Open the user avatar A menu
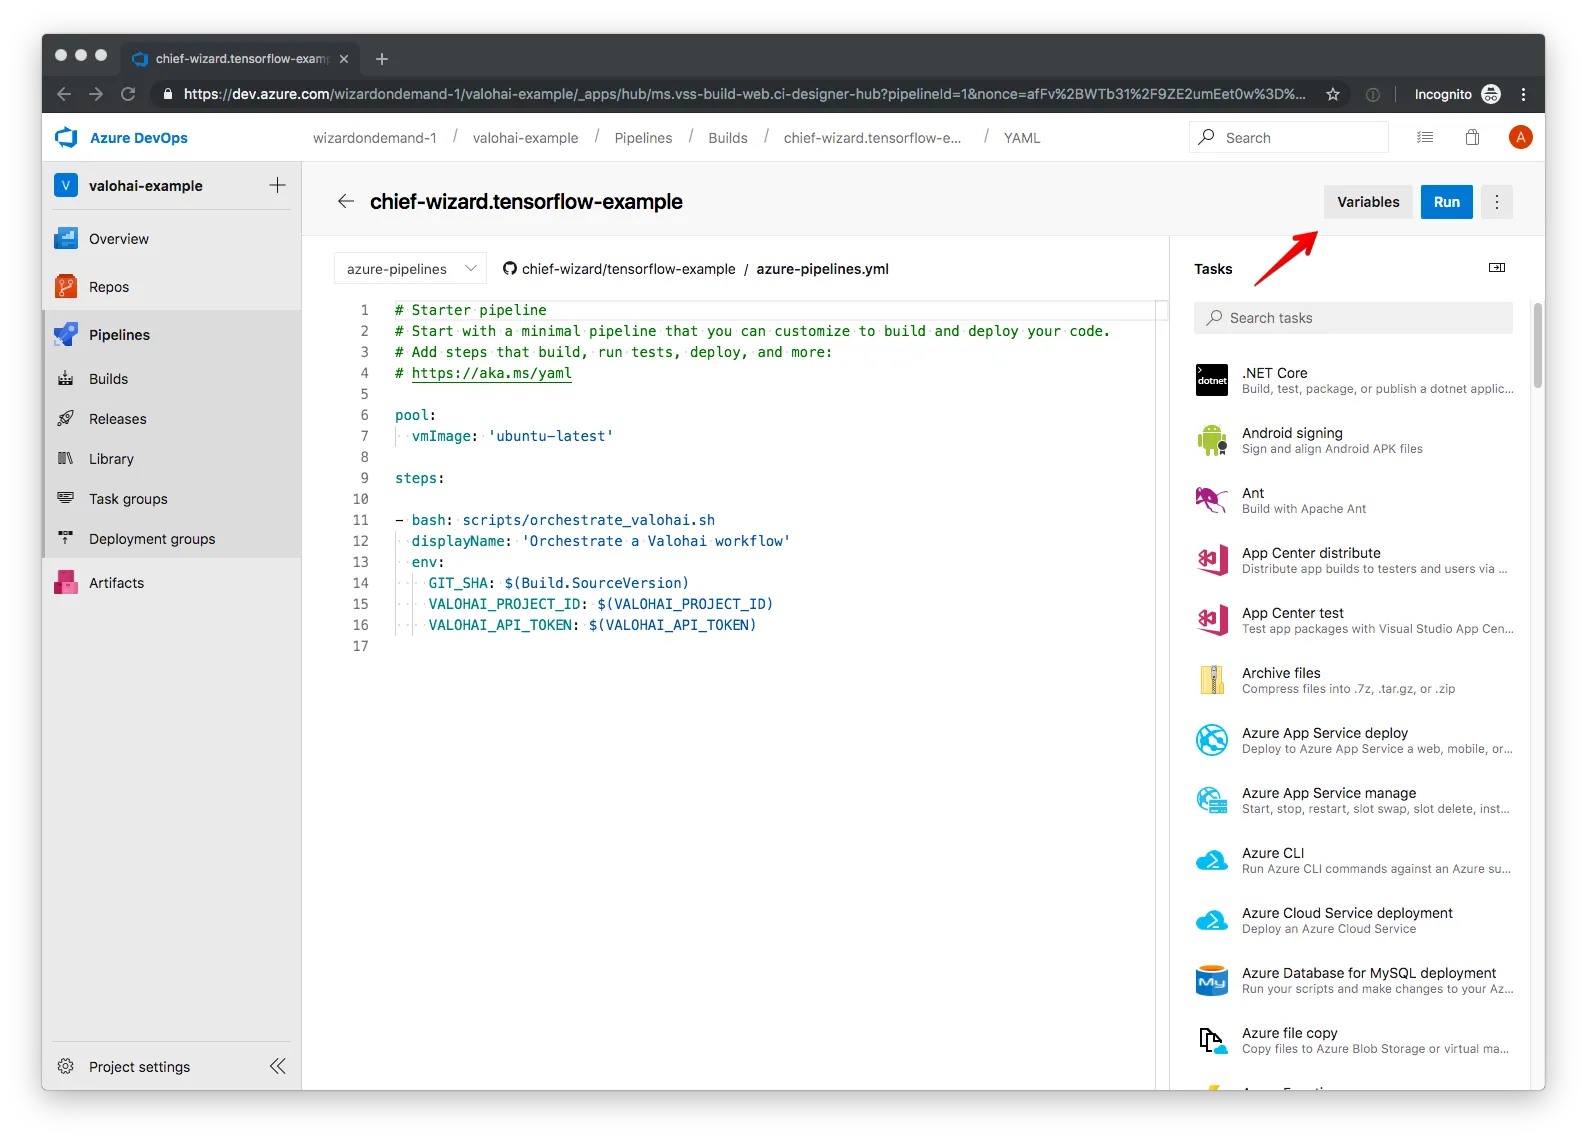 1520,138
